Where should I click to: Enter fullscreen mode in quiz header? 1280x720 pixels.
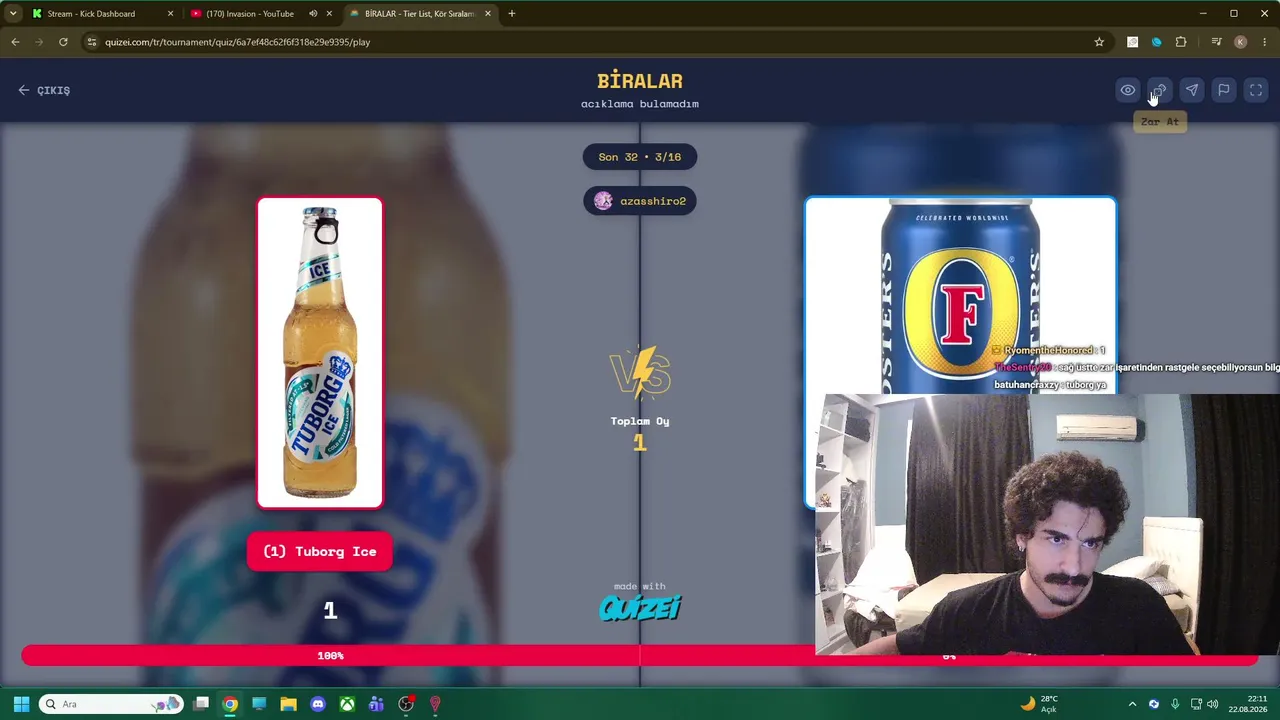click(1255, 90)
